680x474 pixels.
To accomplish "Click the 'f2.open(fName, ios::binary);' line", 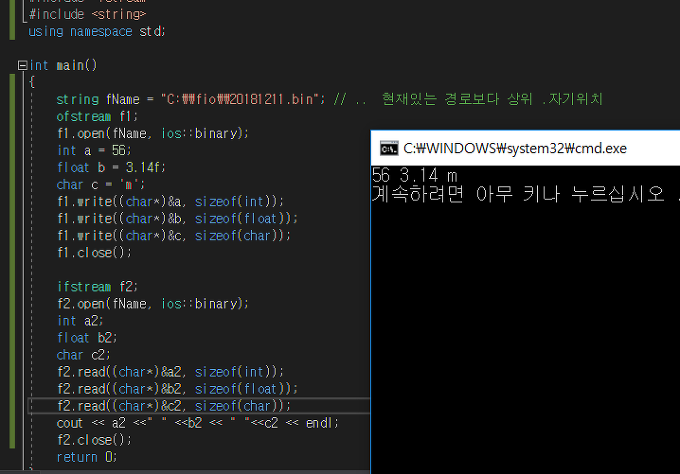I will (153, 304).
